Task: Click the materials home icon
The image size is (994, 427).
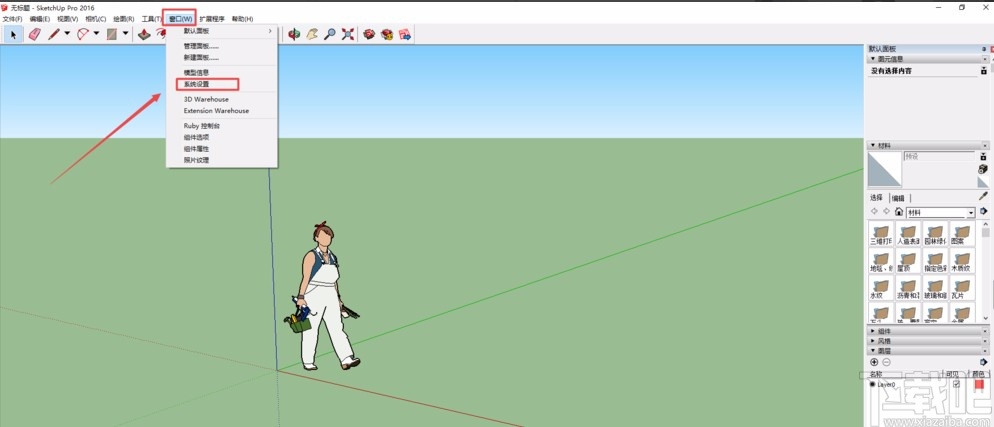Action: point(898,212)
